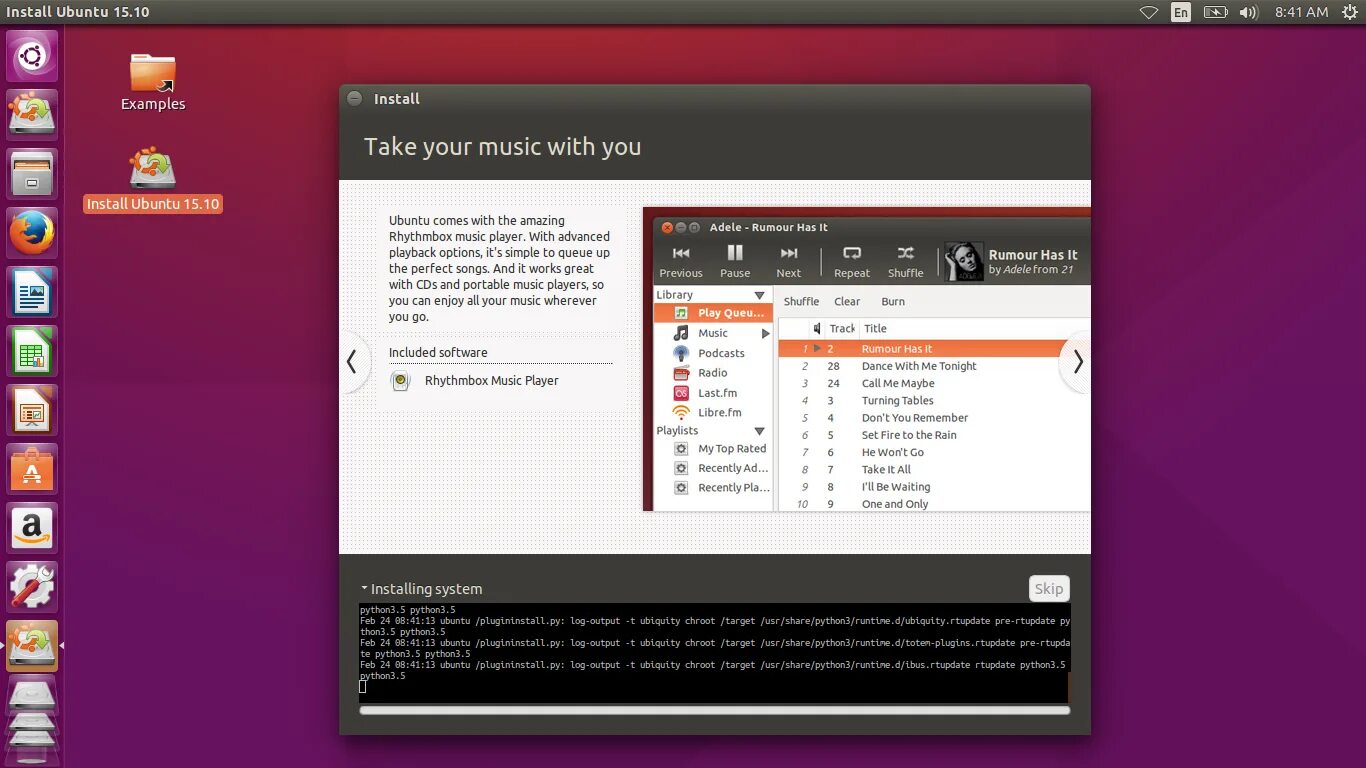Toggle Shuffle in the Rhythmbox toolbar
1366x768 pixels.
[x=906, y=262]
